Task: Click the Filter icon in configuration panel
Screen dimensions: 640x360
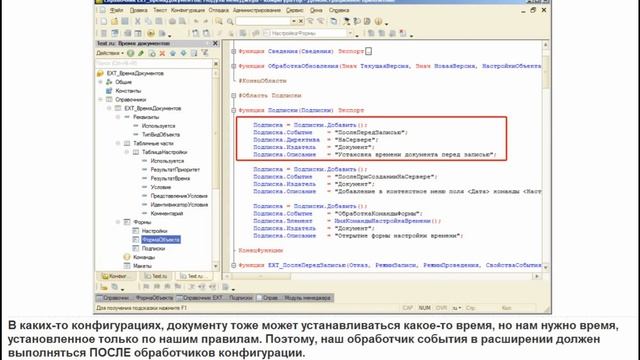Action: point(204,53)
